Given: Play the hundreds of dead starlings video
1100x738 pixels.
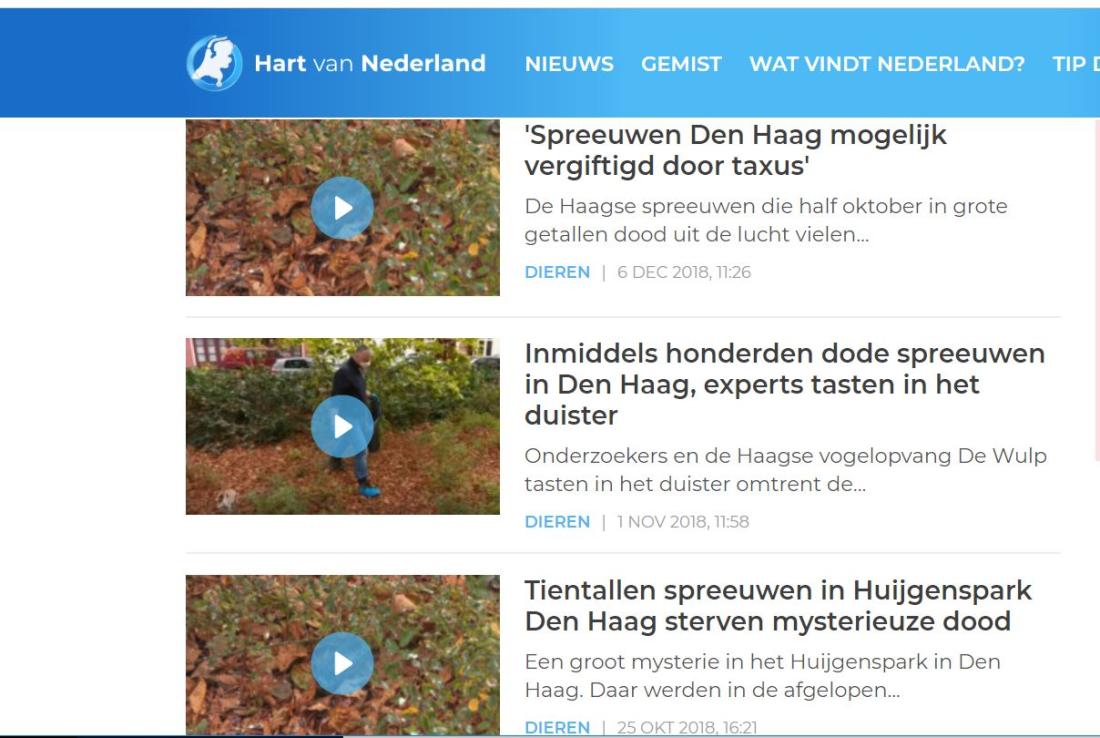Looking at the screenshot, I should tap(342, 427).
